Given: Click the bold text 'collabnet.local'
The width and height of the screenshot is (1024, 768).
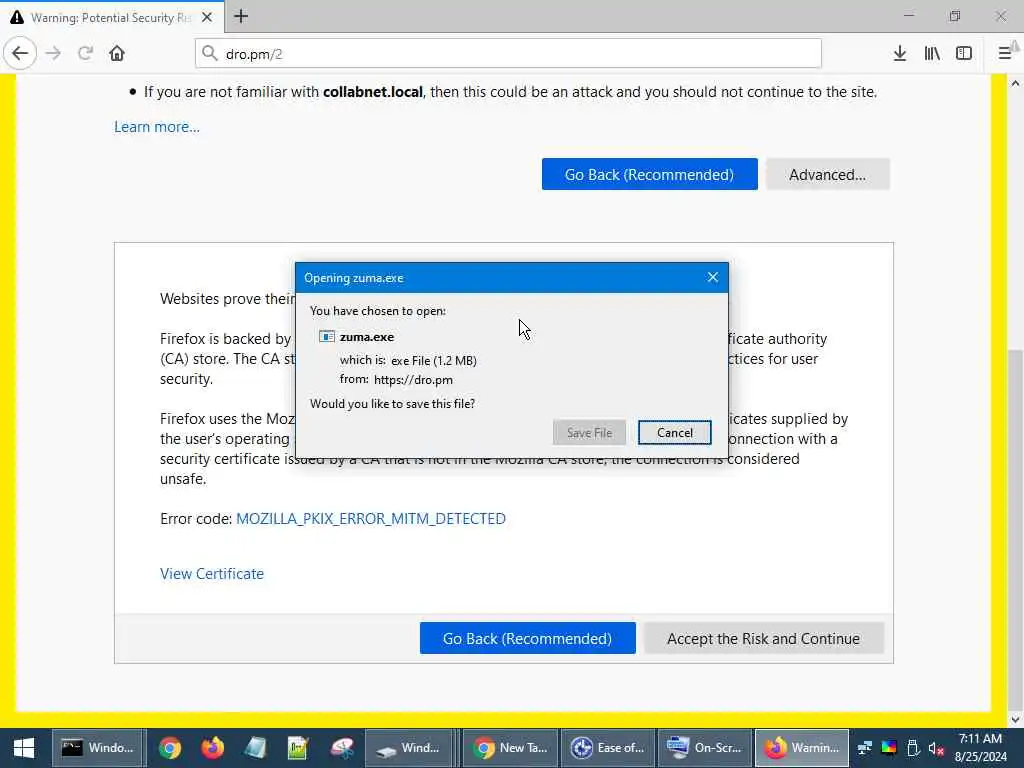Looking at the screenshot, I should point(373,92).
